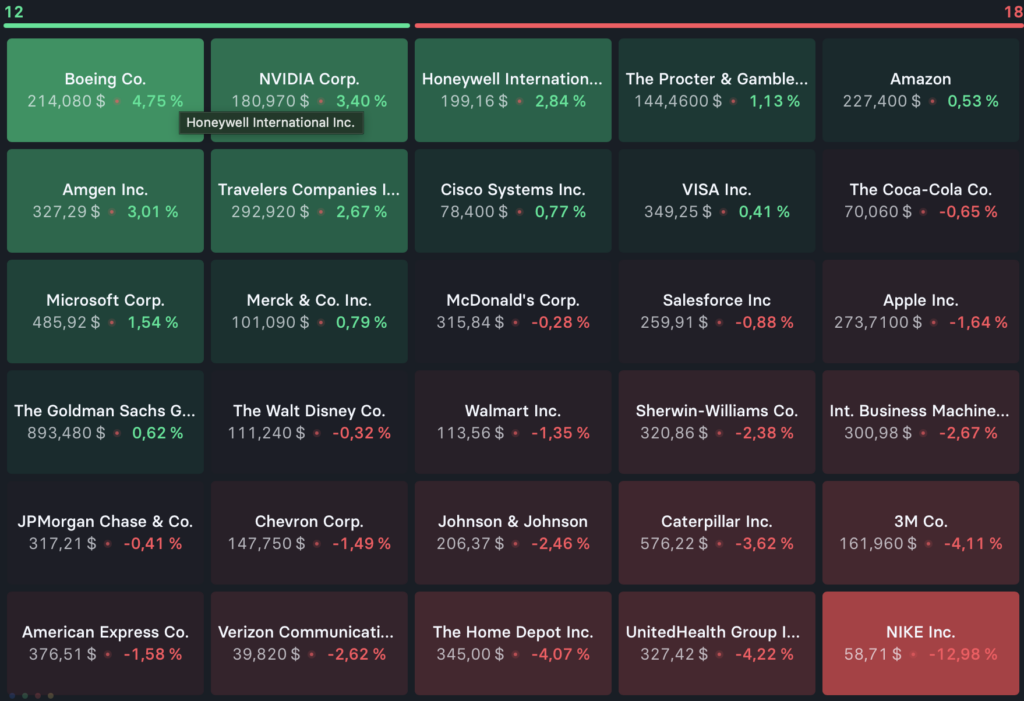Open the NVIDIA Corp. tile
1024x701 pixels.
(309, 80)
